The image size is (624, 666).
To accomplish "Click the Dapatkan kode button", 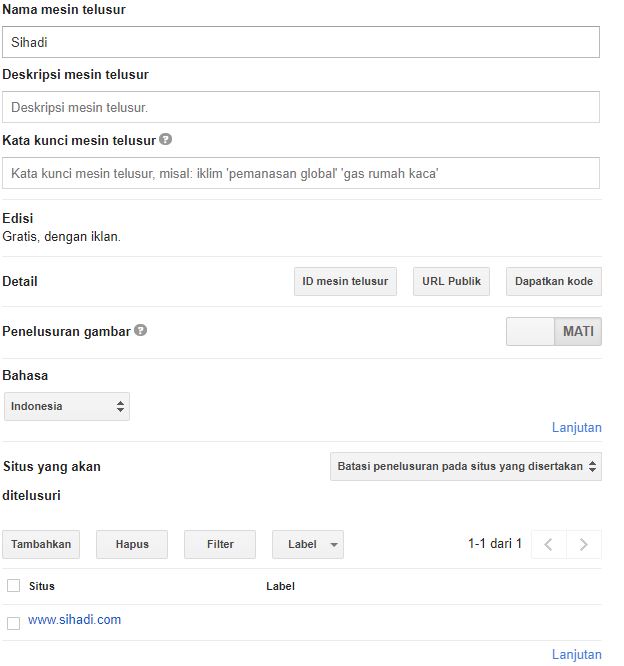I will [x=553, y=281].
